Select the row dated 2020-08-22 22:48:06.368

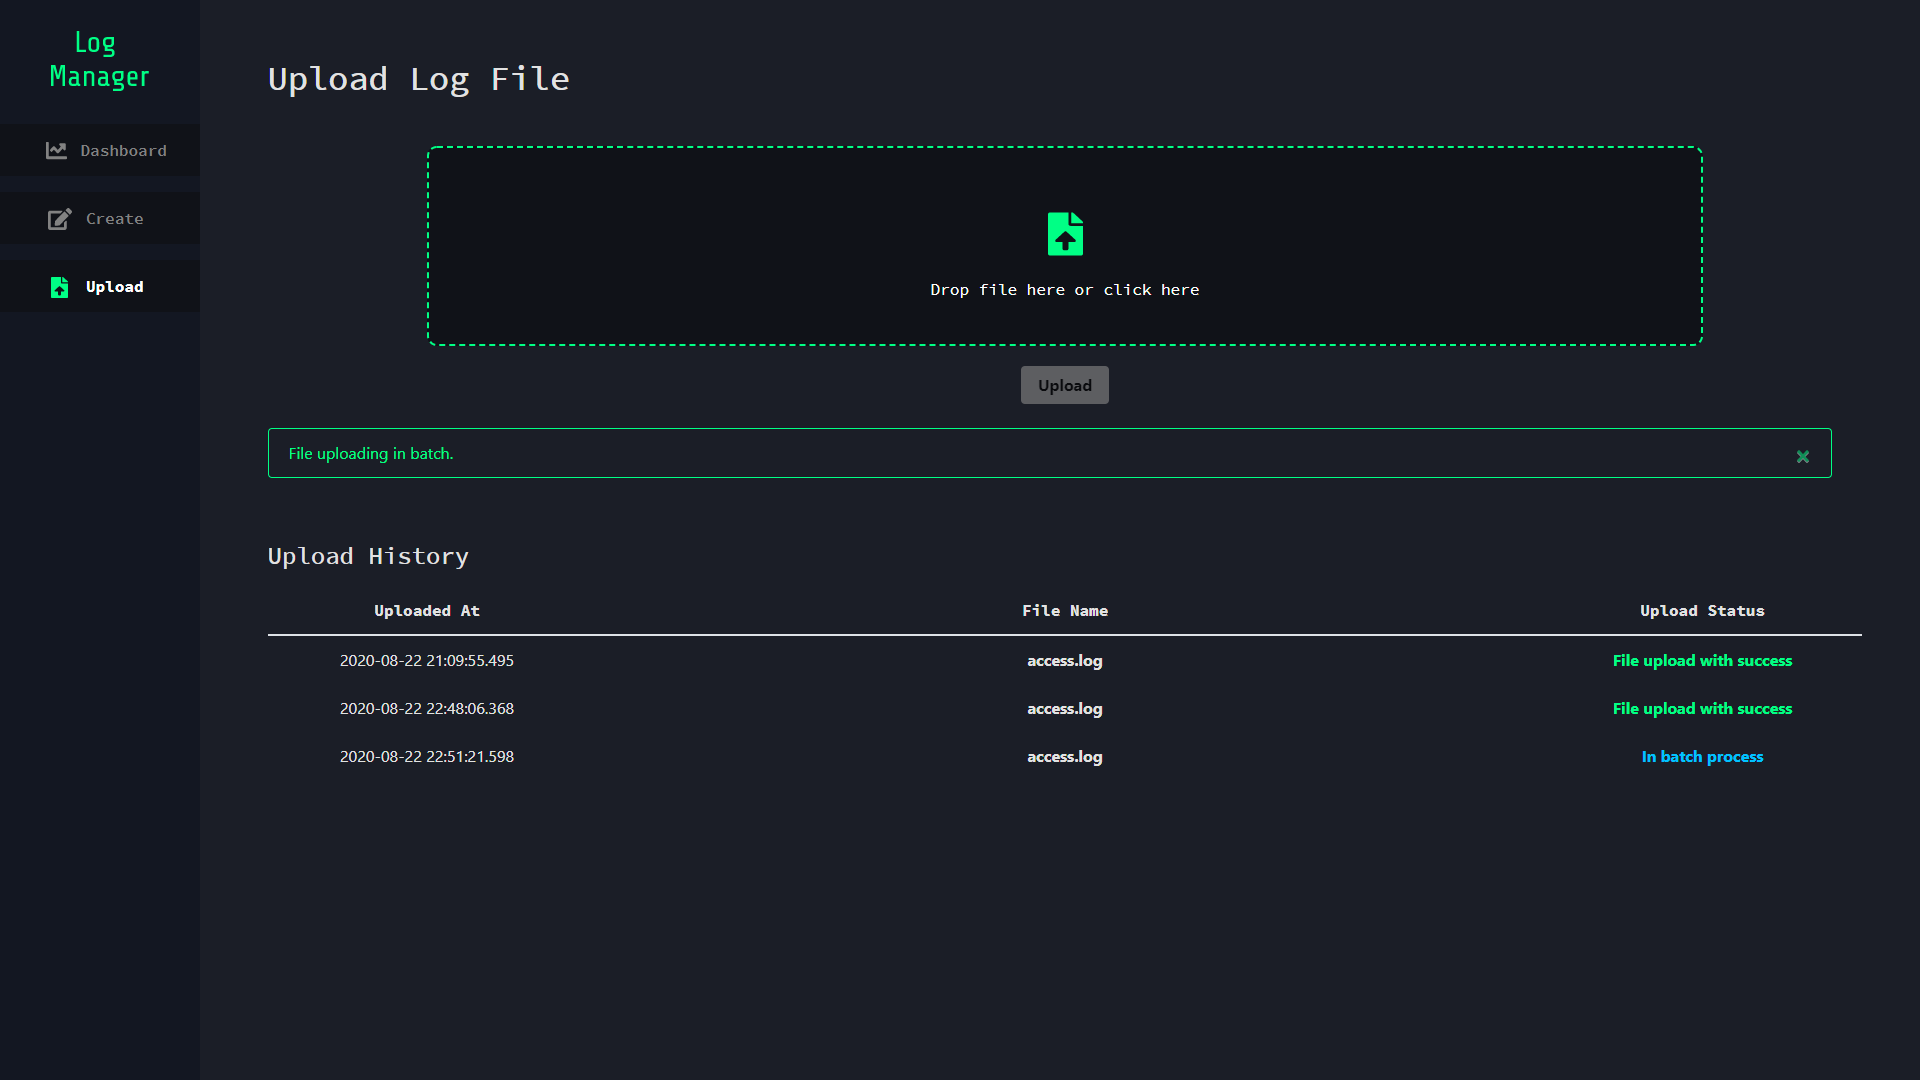click(x=427, y=709)
